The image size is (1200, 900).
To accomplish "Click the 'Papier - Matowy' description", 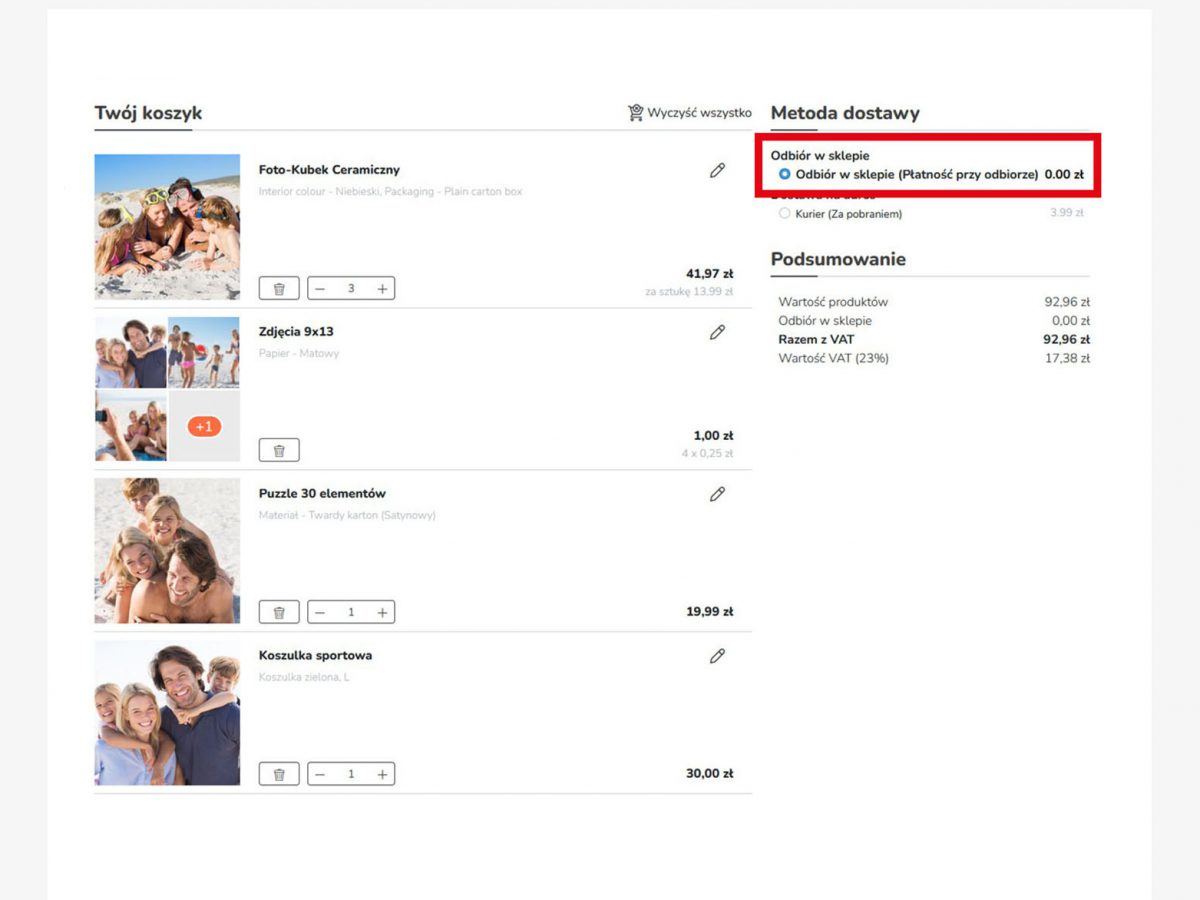I will click(299, 354).
